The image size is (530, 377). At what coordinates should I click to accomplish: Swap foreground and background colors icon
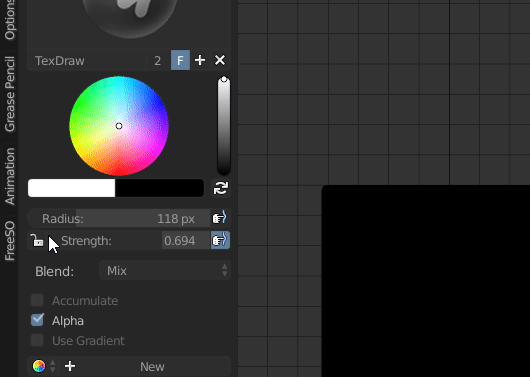221,188
